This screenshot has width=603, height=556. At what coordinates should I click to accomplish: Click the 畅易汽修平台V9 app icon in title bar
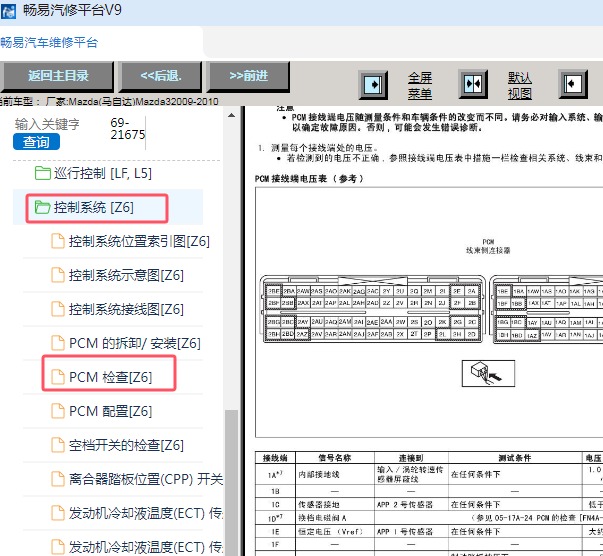[x=9, y=11]
